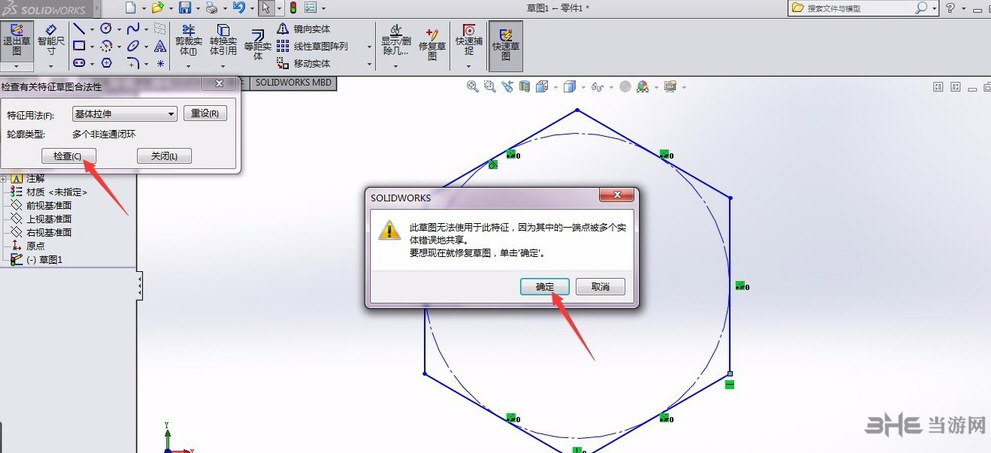Click the View Settings monitor icon
This screenshot has height=453, width=991.
tap(670, 87)
